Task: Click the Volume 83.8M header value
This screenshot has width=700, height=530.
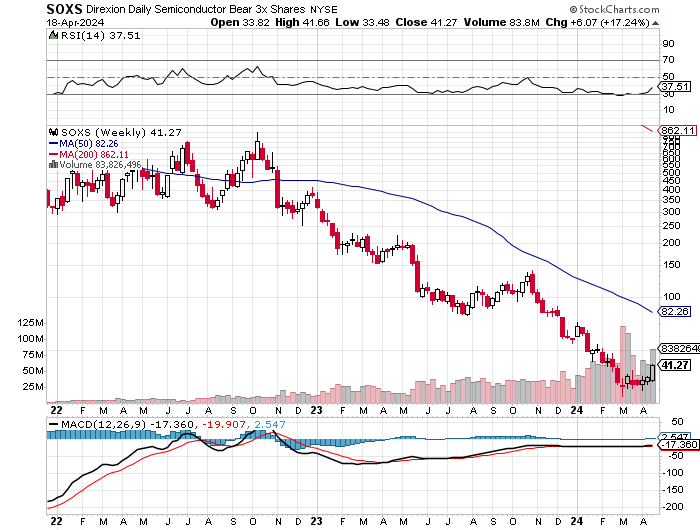Action: coord(502,22)
